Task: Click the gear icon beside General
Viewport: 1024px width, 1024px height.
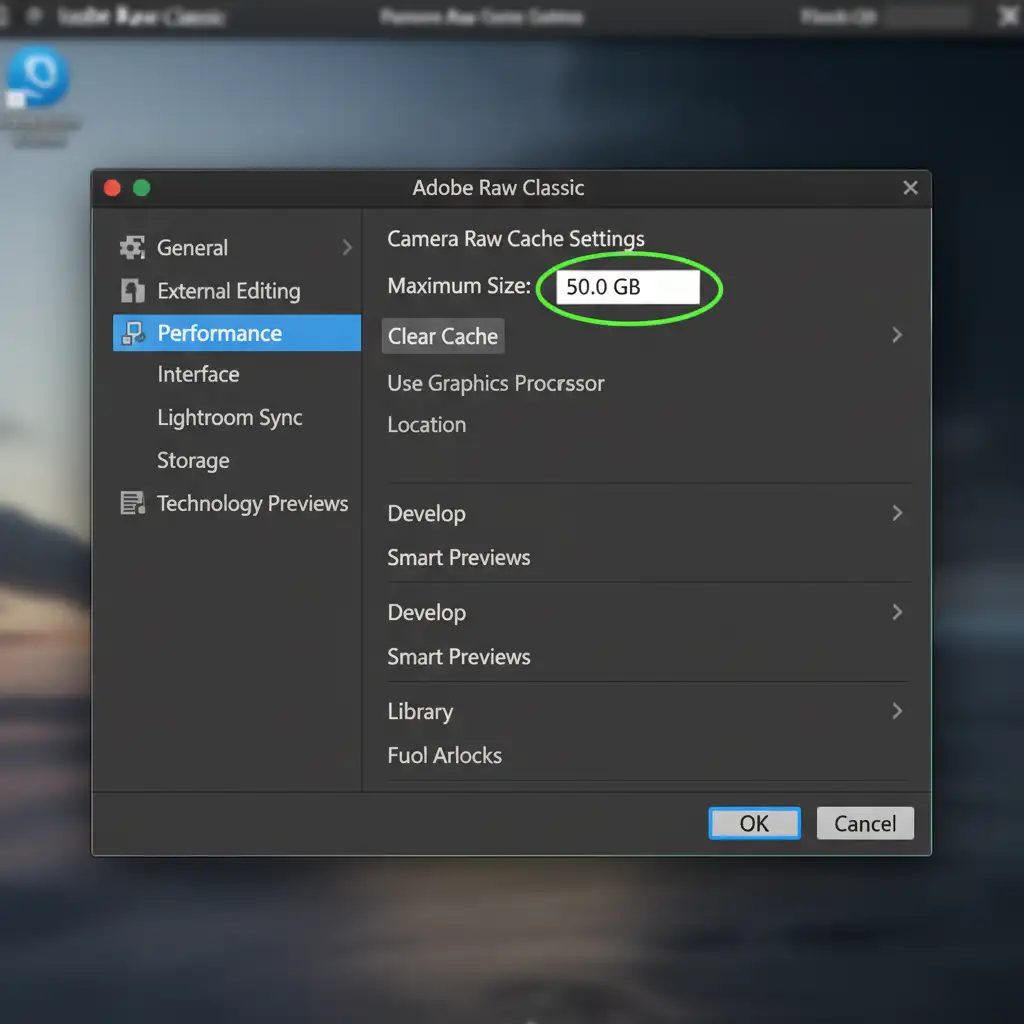Action: click(132, 248)
